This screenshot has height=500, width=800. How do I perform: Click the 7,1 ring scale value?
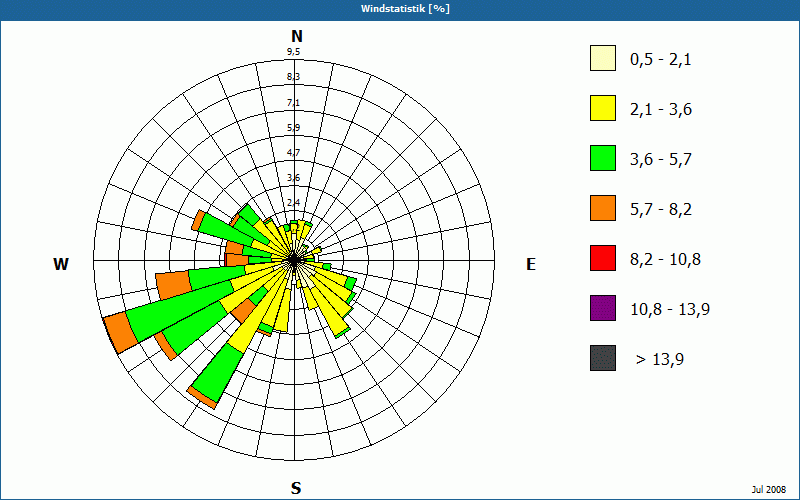[293, 103]
